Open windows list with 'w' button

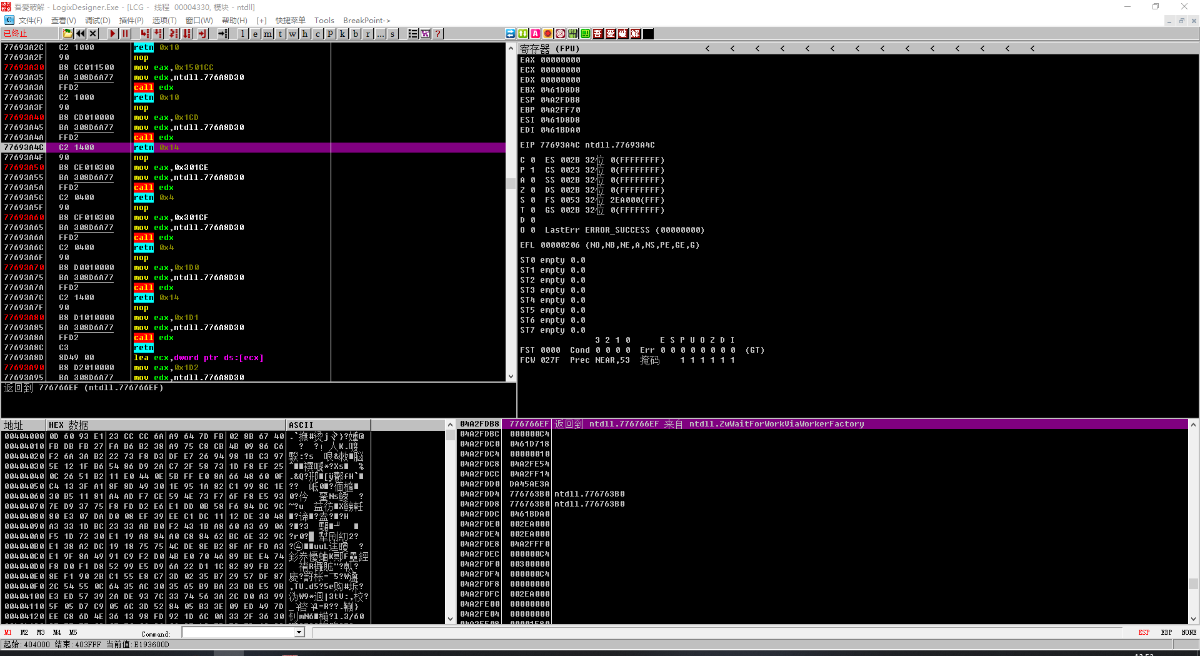pyautogui.click(x=293, y=33)
